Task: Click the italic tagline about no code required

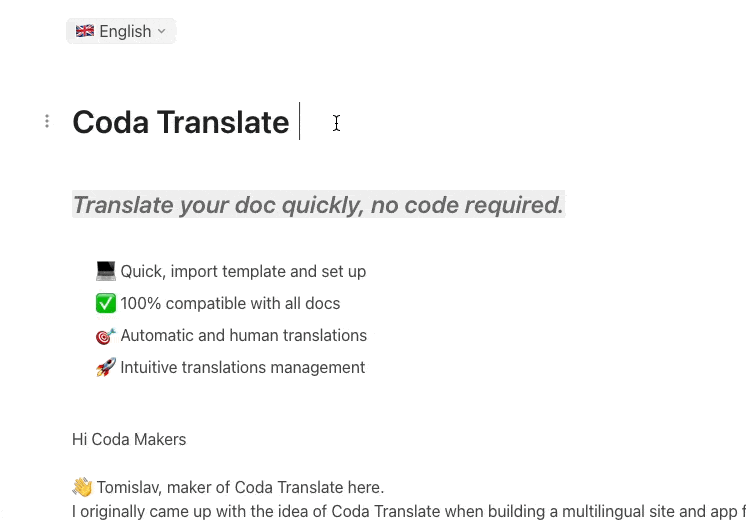Action: [x=318, y=205]
